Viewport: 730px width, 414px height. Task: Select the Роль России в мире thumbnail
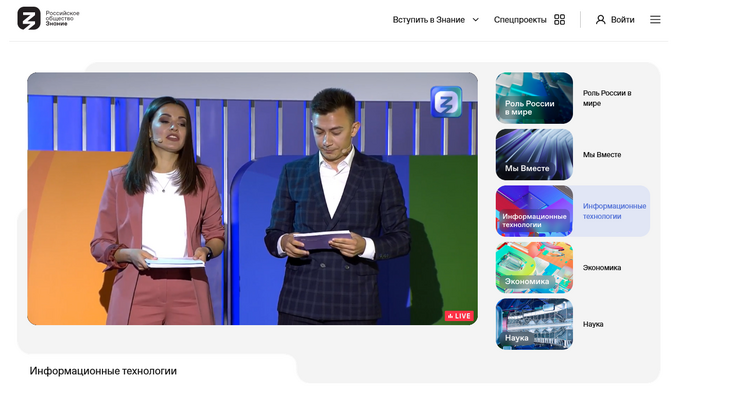(534, 98)
